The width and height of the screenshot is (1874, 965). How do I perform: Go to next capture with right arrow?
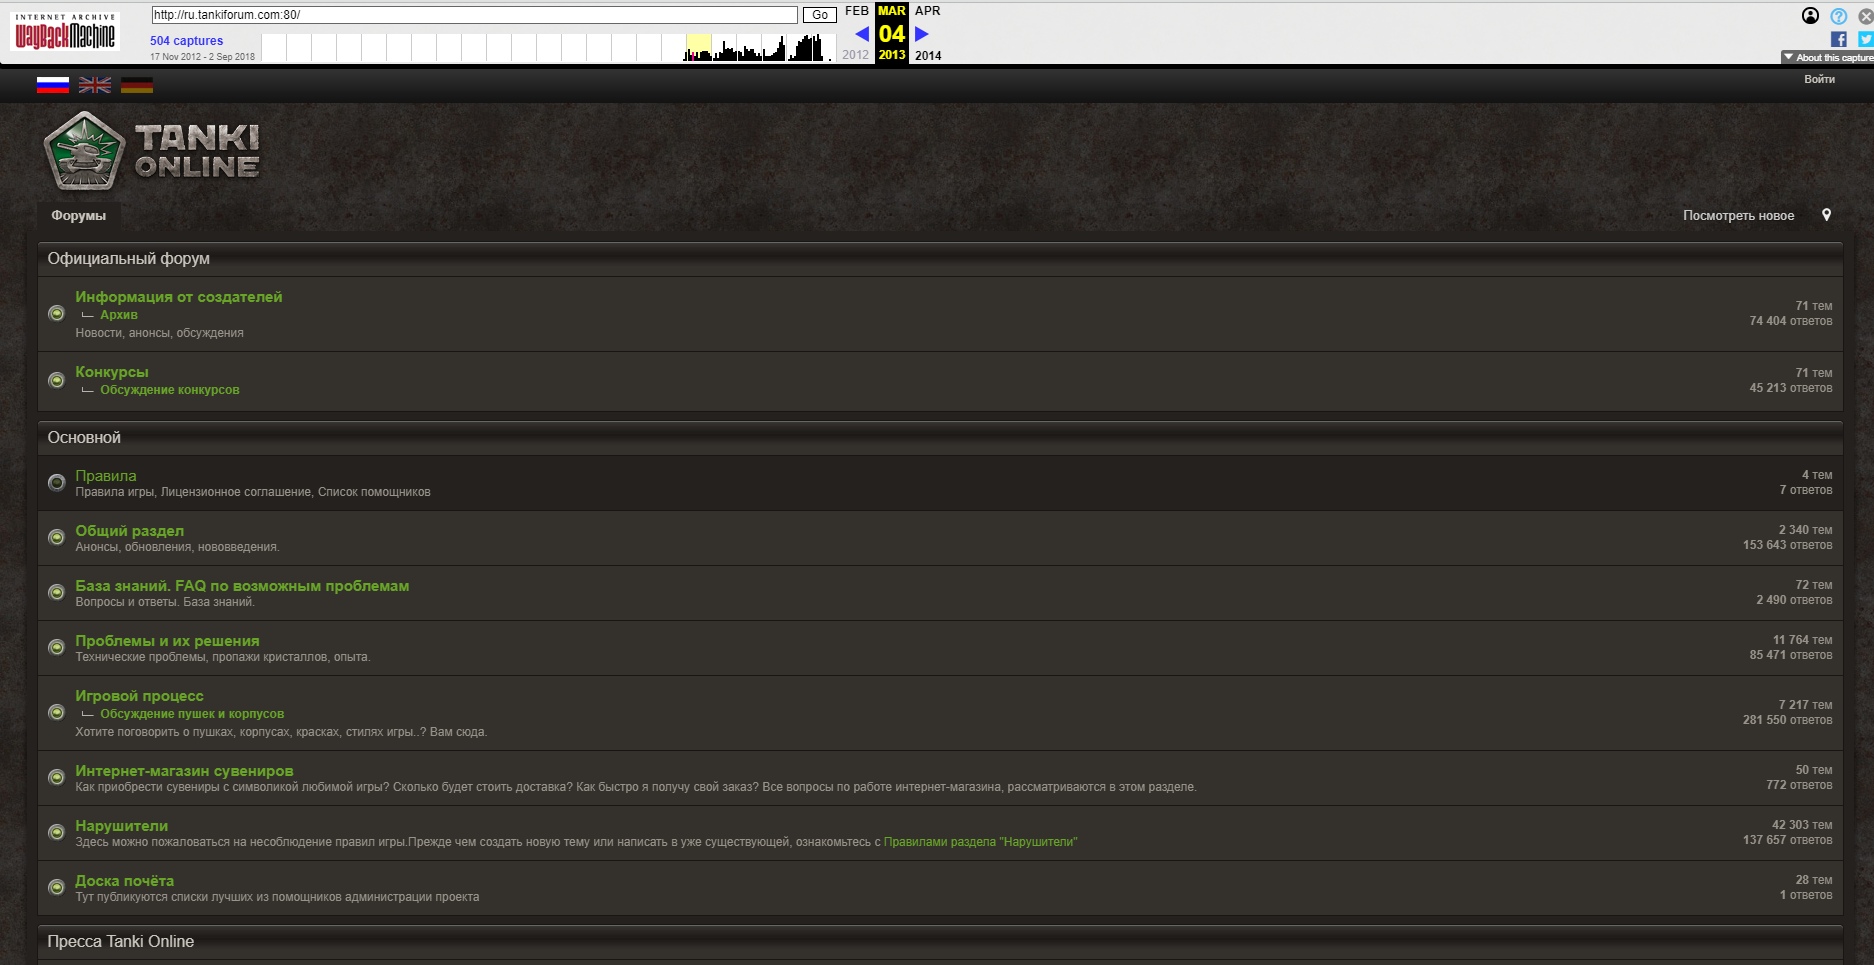tap(922, 33)
